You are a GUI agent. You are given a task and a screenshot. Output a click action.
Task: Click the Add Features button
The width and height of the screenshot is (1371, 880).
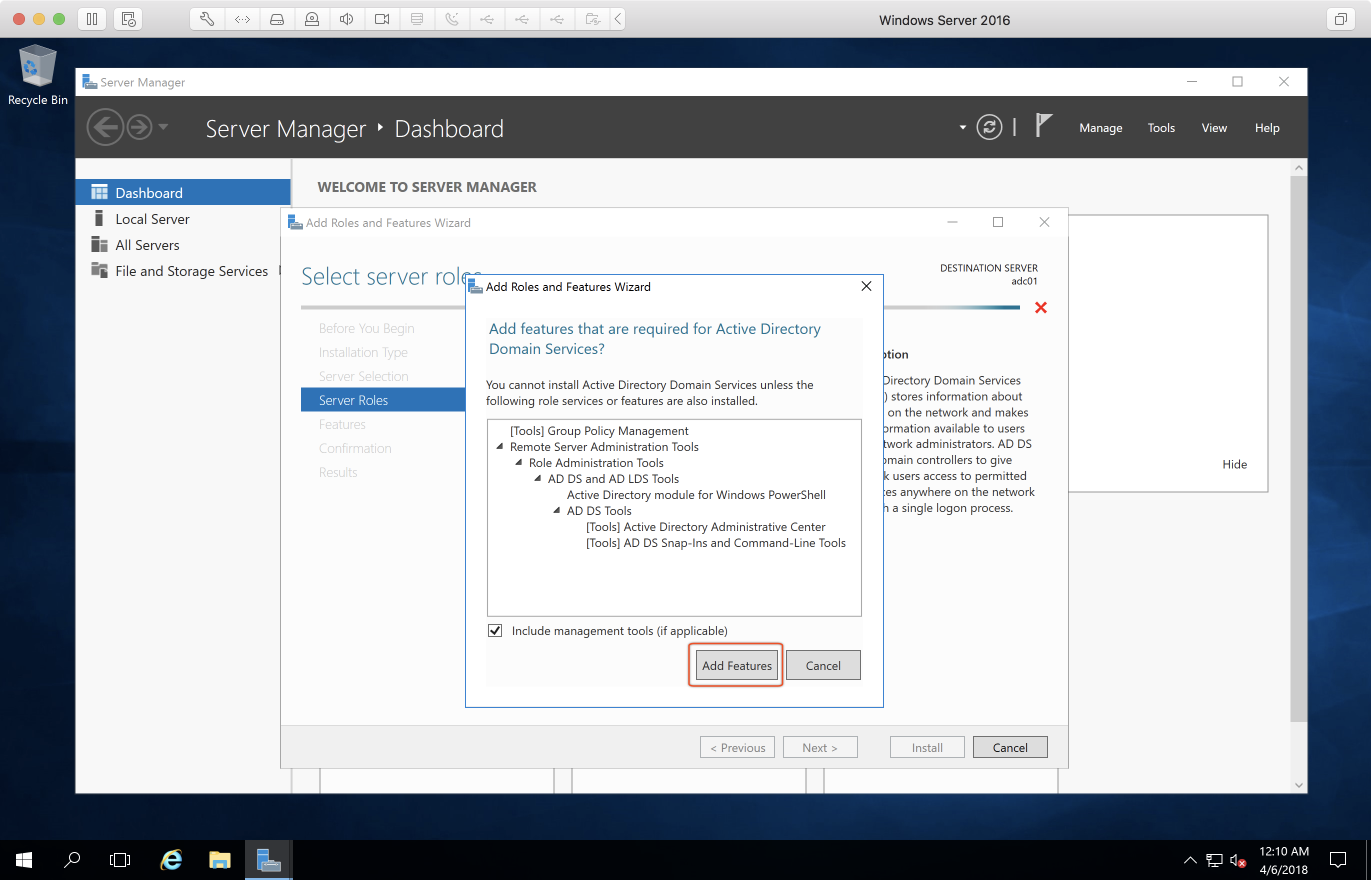736,665
